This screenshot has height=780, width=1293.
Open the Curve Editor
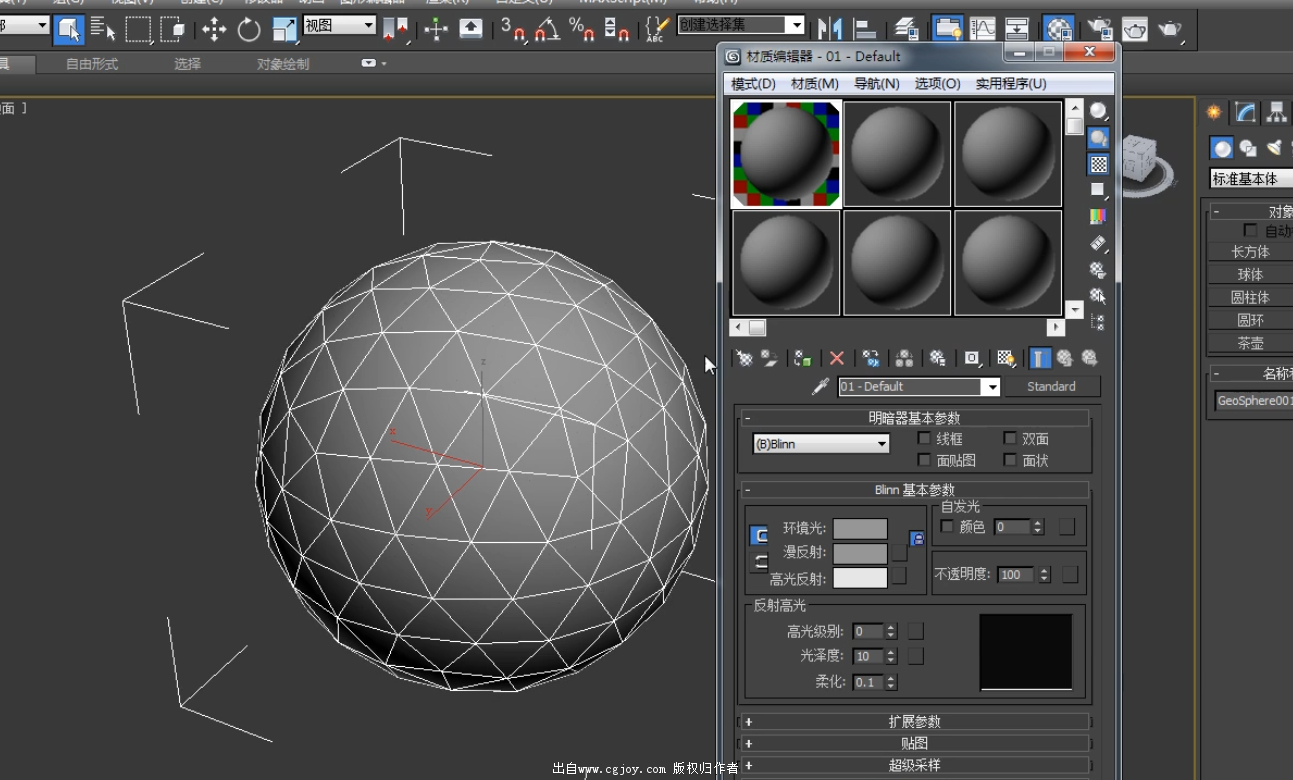click(x=983, y=29)
